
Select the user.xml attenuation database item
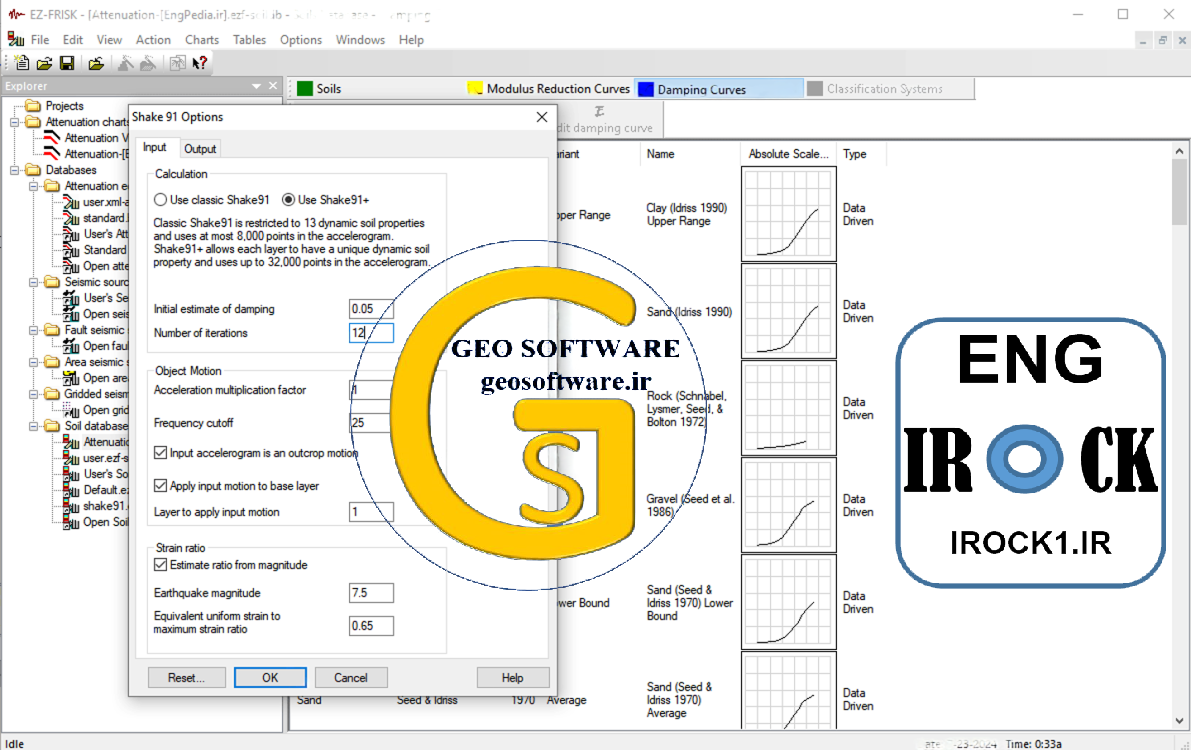[96, 202]
